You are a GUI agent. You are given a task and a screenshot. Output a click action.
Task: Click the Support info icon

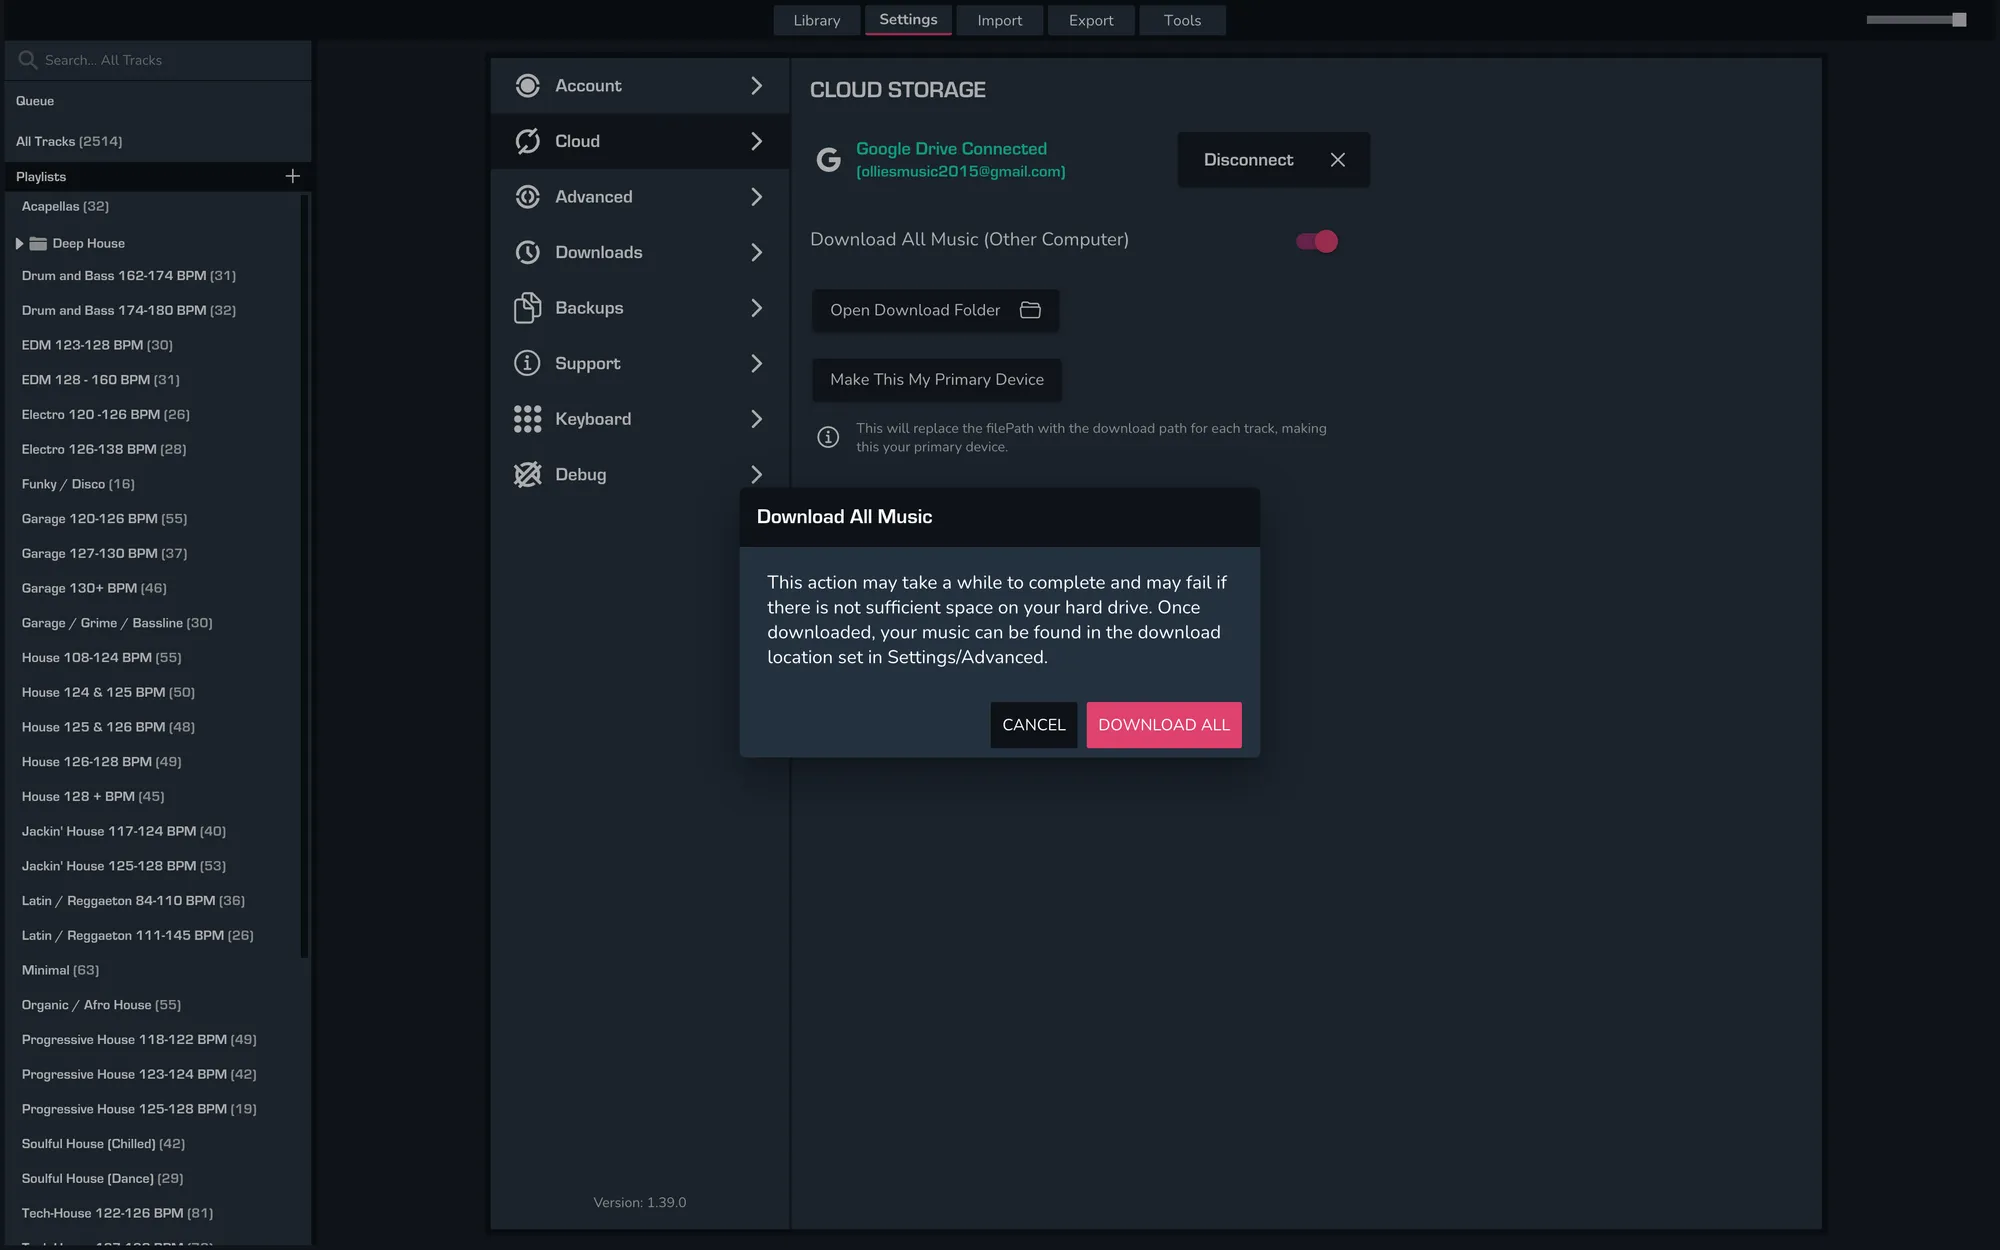point(527,363)
